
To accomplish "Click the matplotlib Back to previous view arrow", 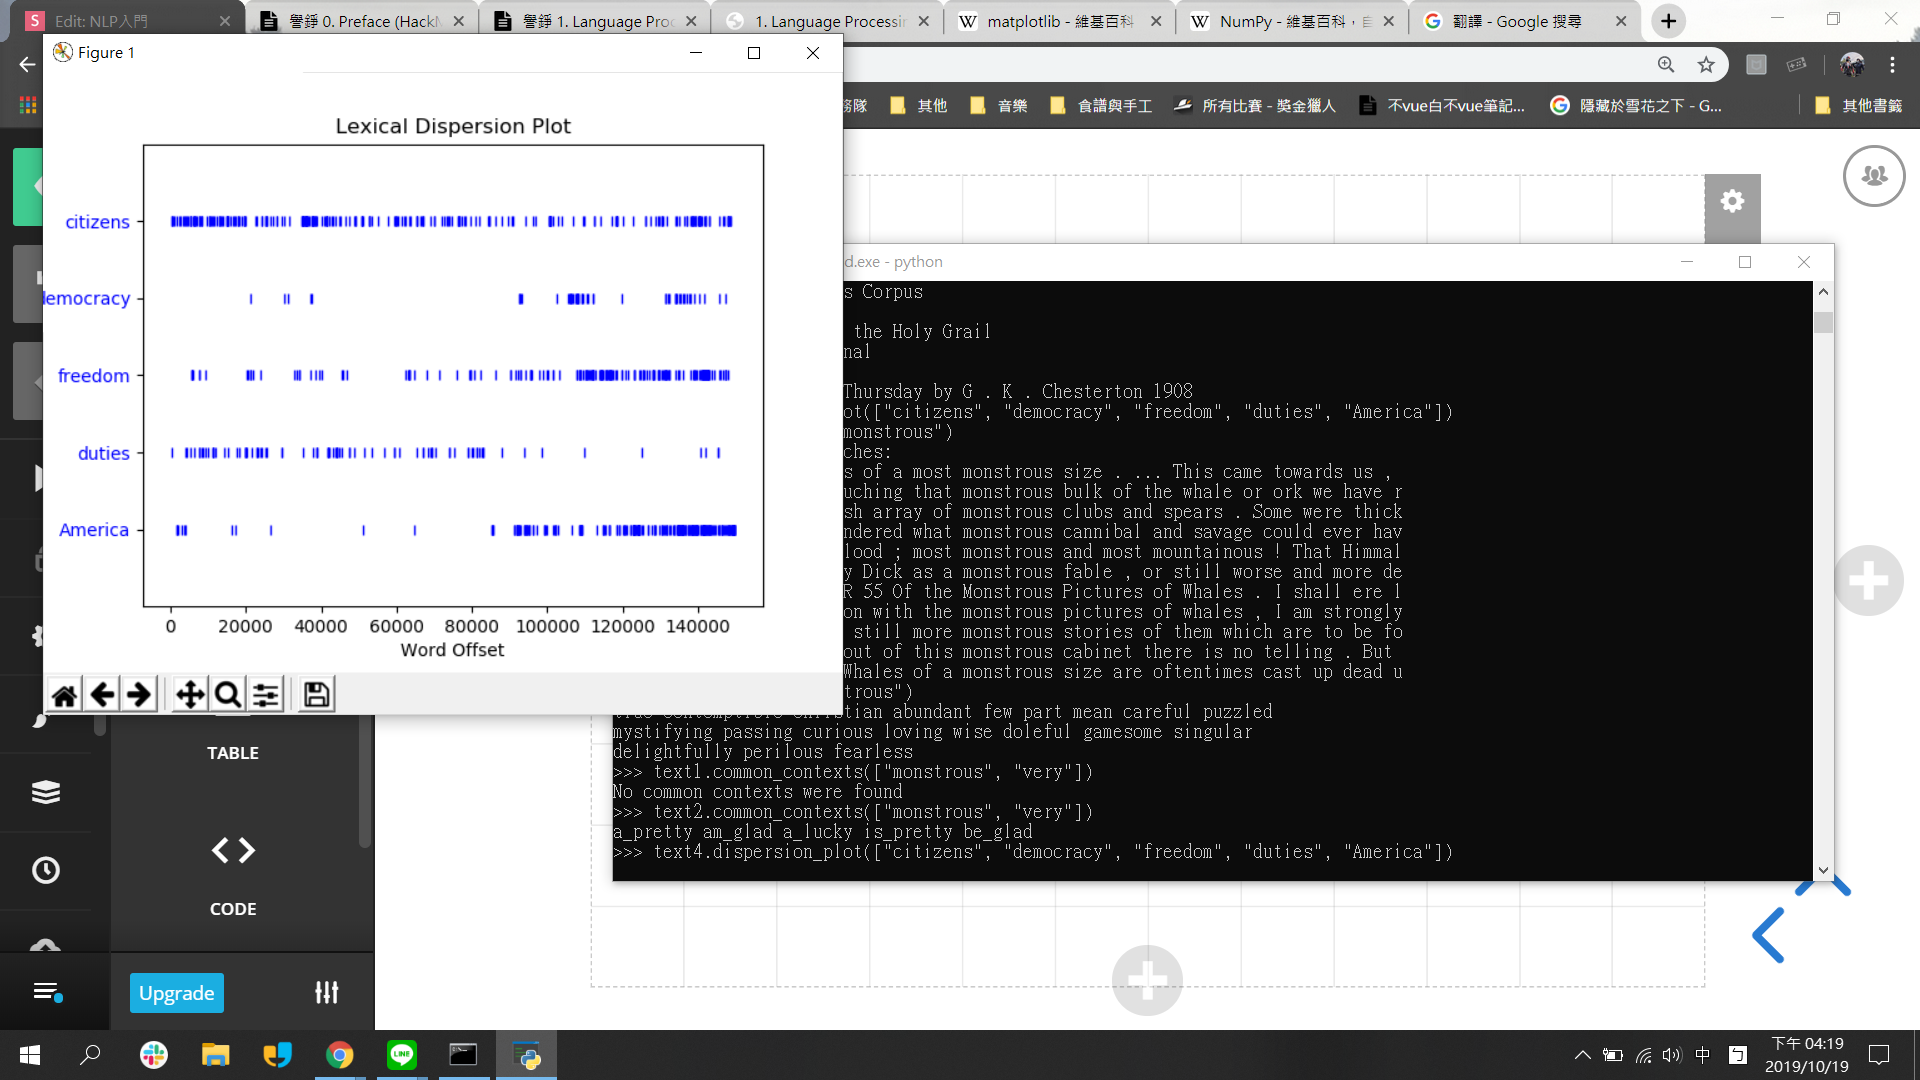I will [x=102, y=694].
